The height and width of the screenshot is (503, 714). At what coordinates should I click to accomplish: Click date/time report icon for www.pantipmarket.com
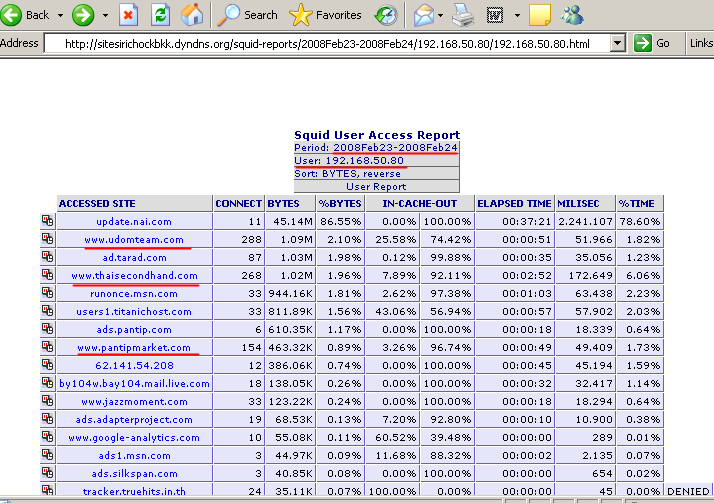click(x=48, y=347)
